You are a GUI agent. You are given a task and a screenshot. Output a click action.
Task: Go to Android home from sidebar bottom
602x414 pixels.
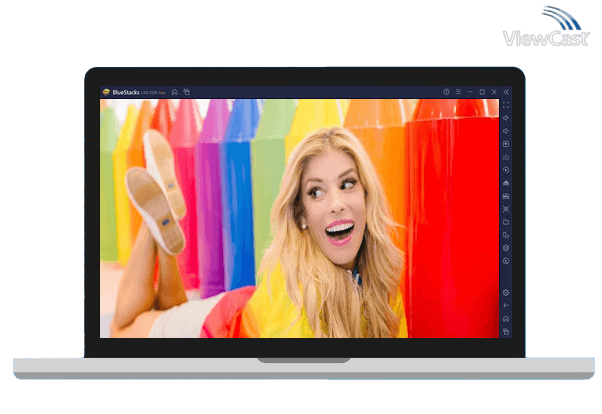click(506, 319)
